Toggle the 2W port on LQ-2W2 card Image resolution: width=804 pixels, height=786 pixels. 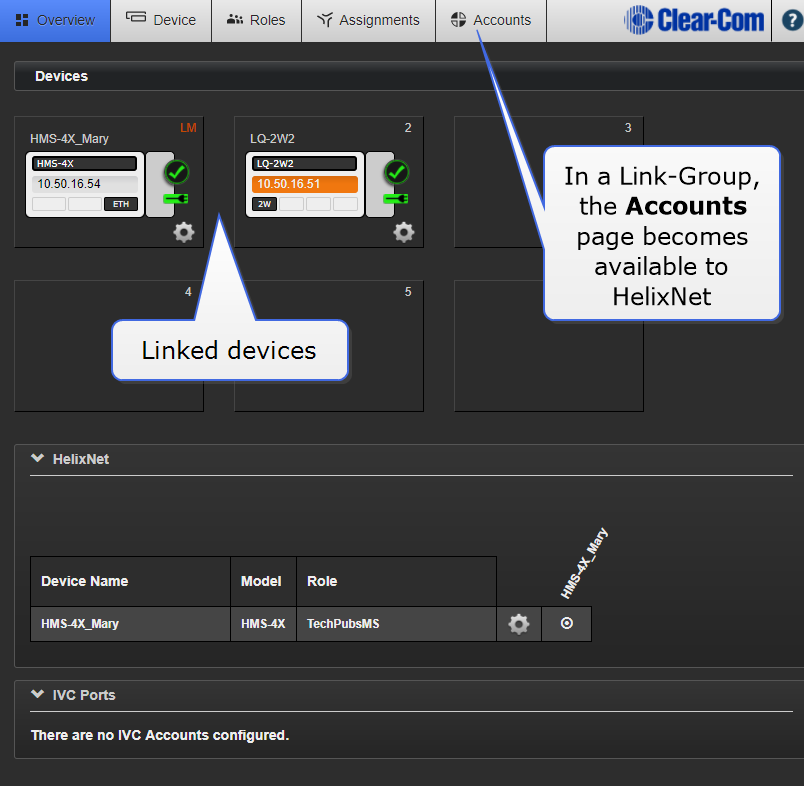pyautogui.click(x=263, y=204)
